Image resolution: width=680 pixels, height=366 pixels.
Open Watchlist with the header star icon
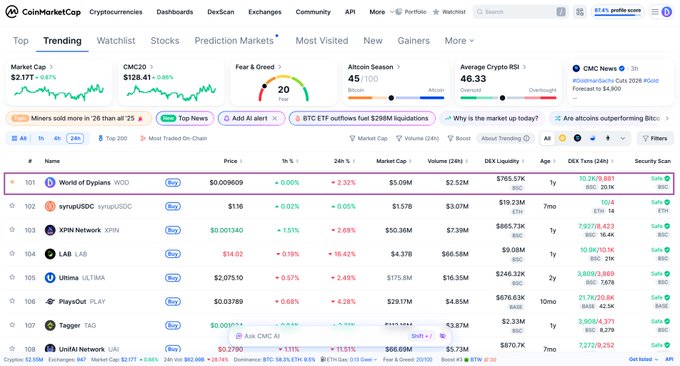click(436, 12)
